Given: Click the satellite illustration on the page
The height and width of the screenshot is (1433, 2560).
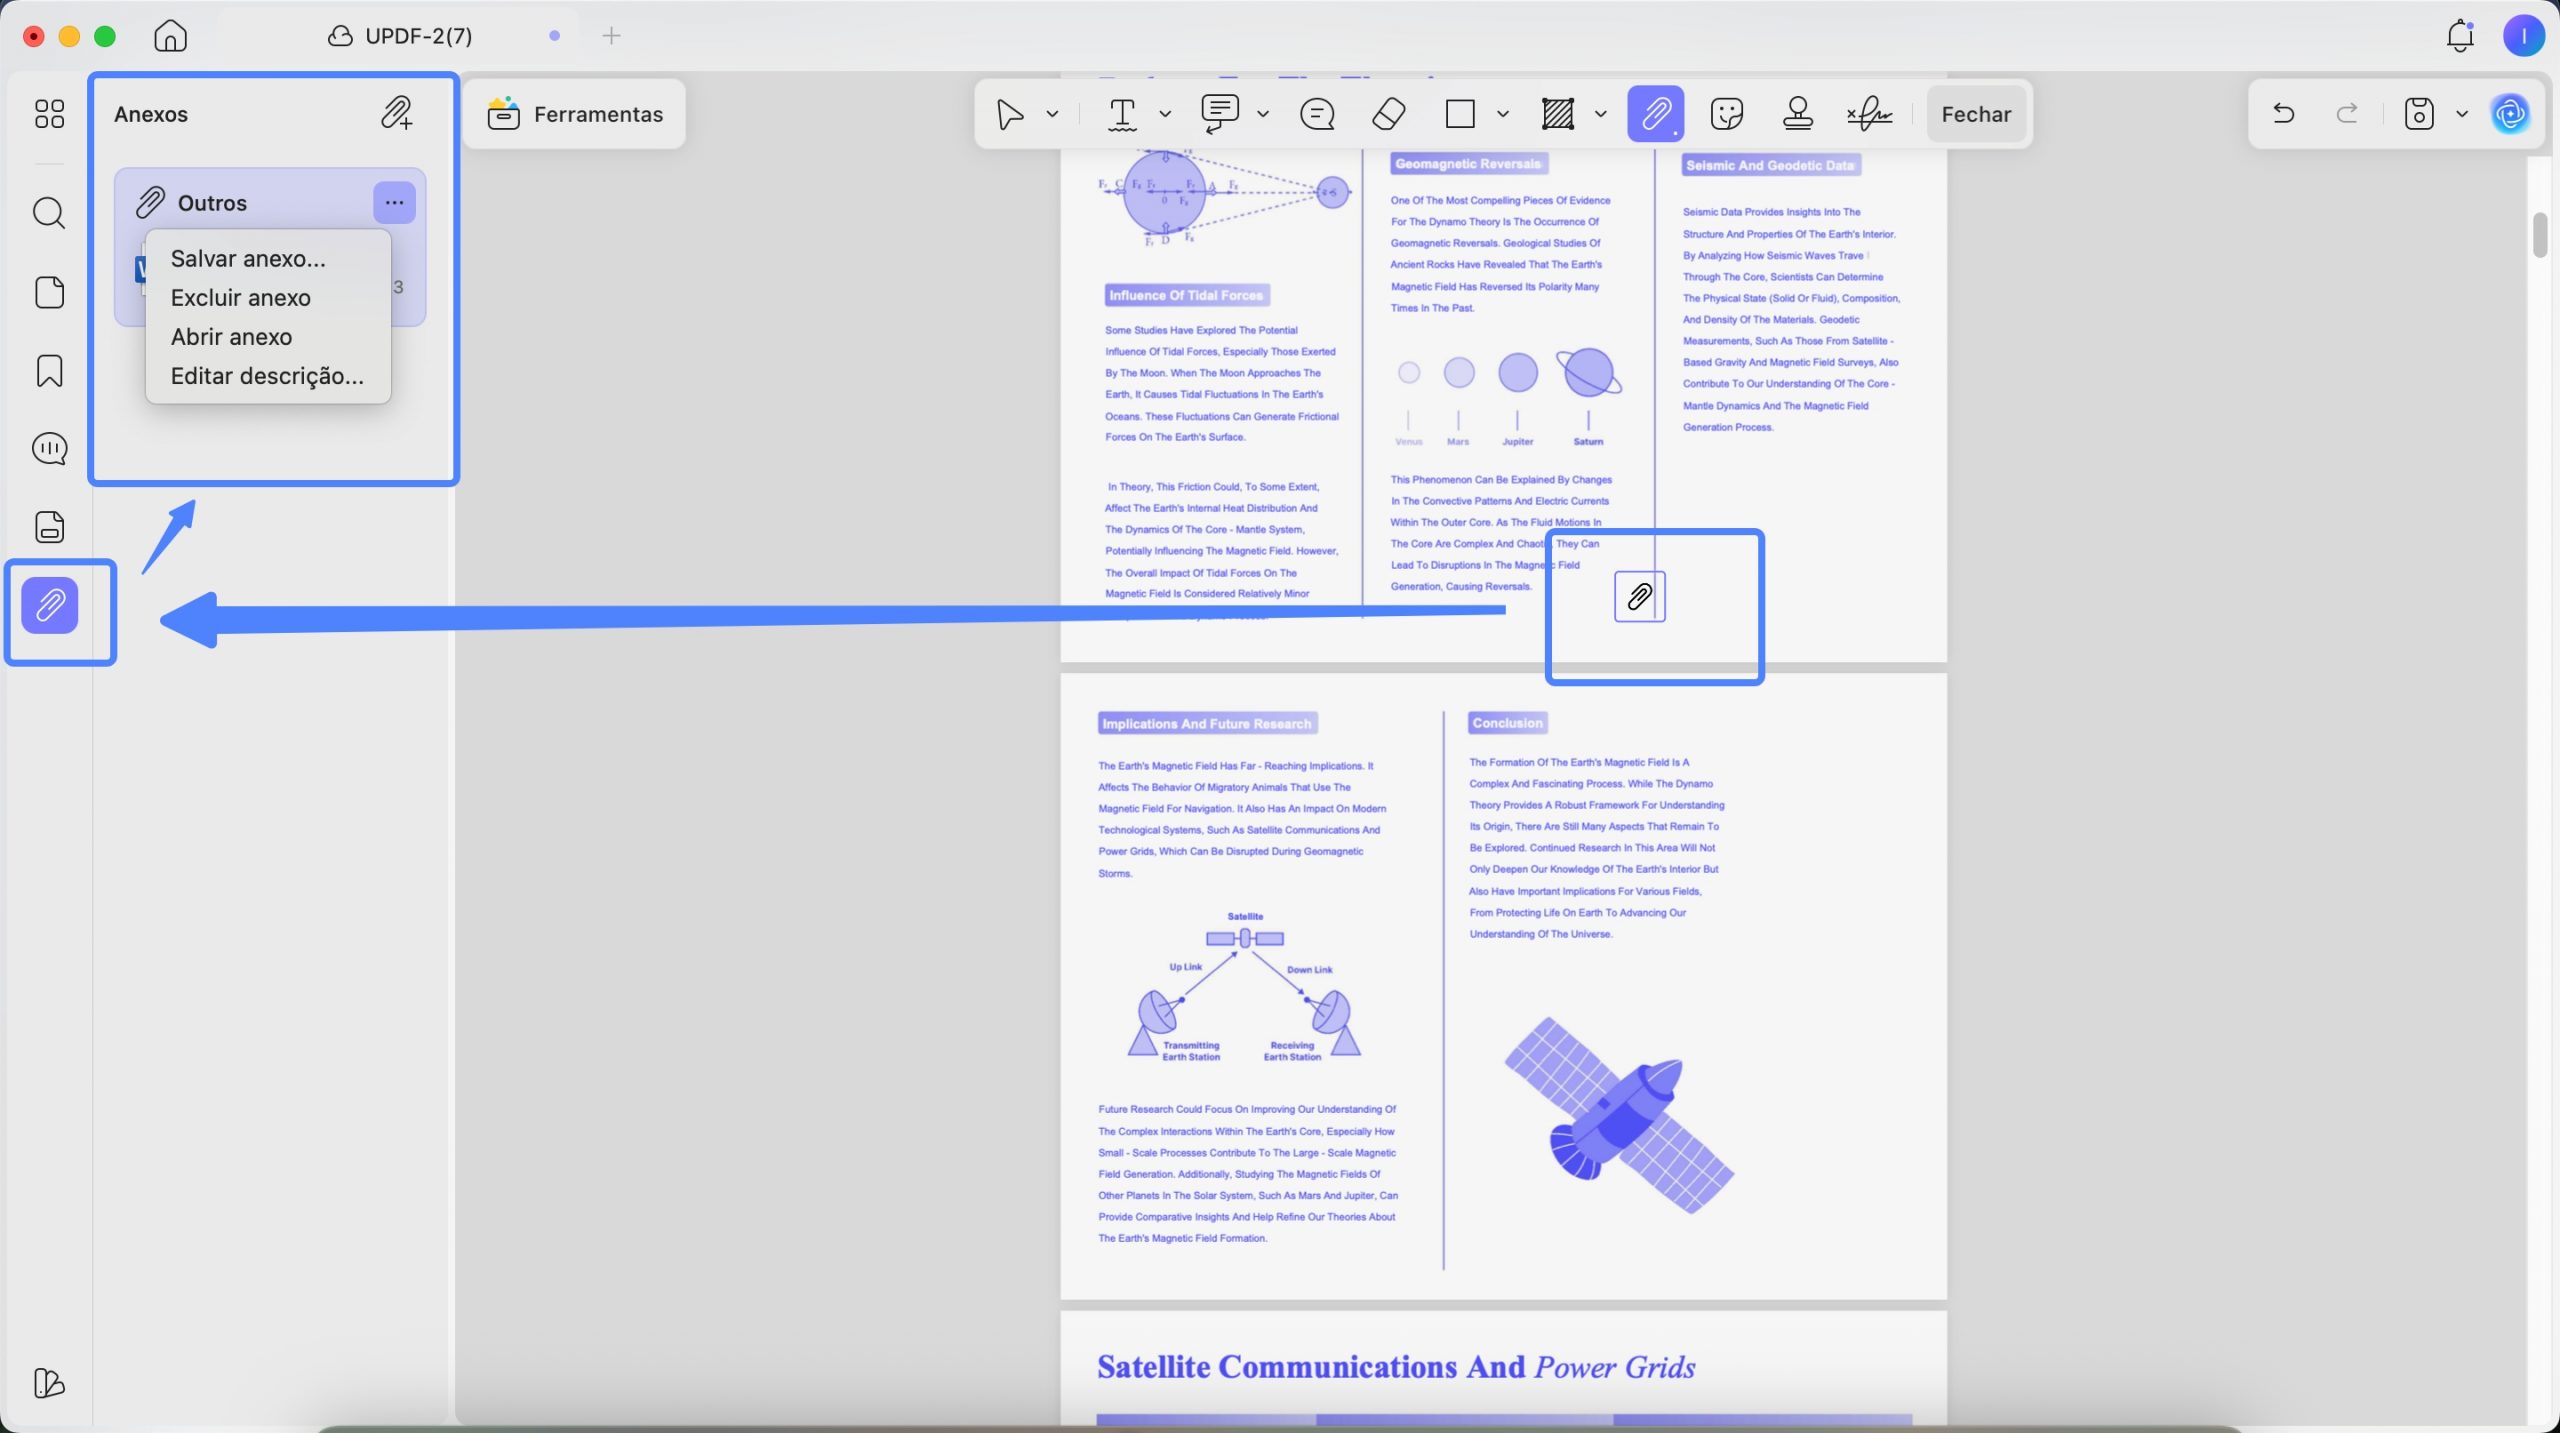Looking at the screenshot, I should point(1619,1115).
